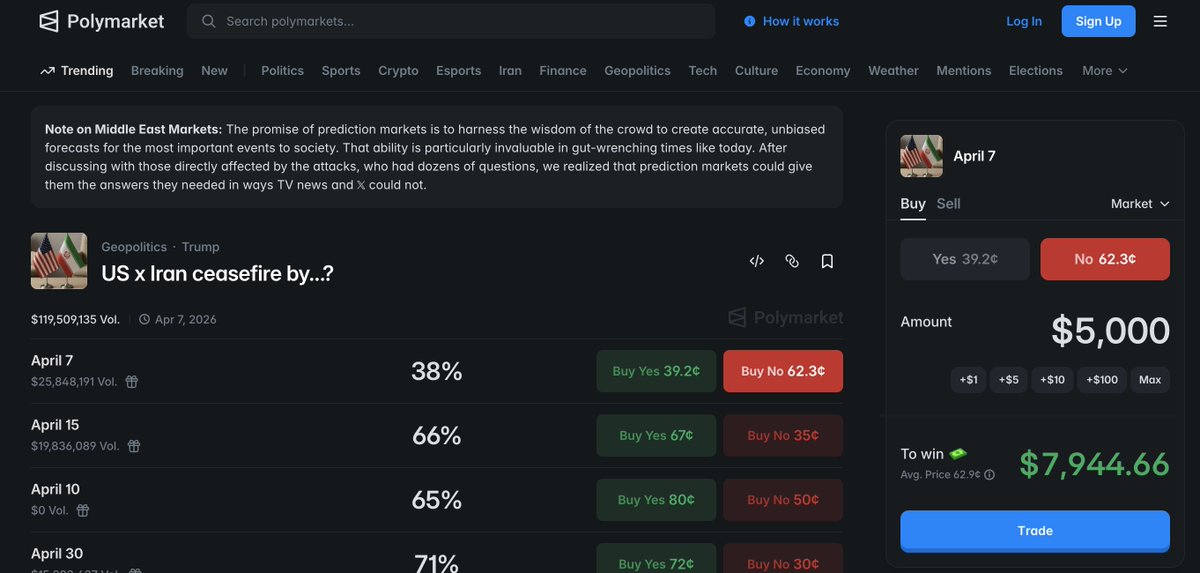Expand the More categories menu
This screenshot has height=573, width=1200.
click(1105, 71)
